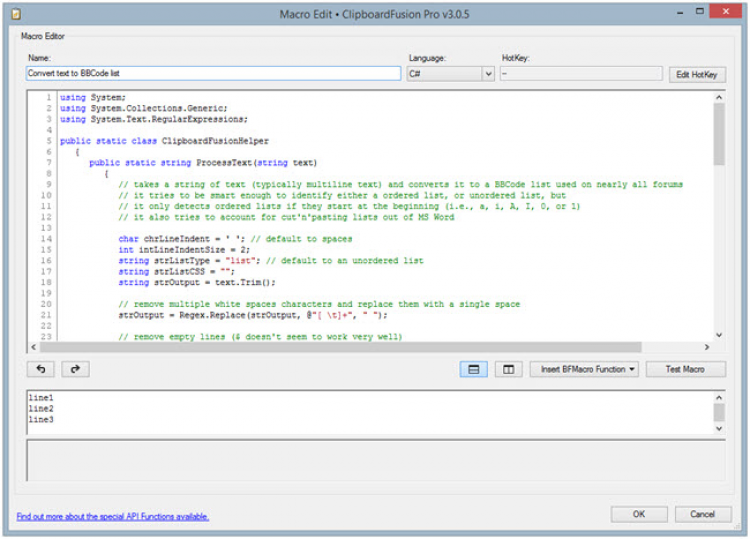Click the 'line1' text in test input

coord(41,397)
